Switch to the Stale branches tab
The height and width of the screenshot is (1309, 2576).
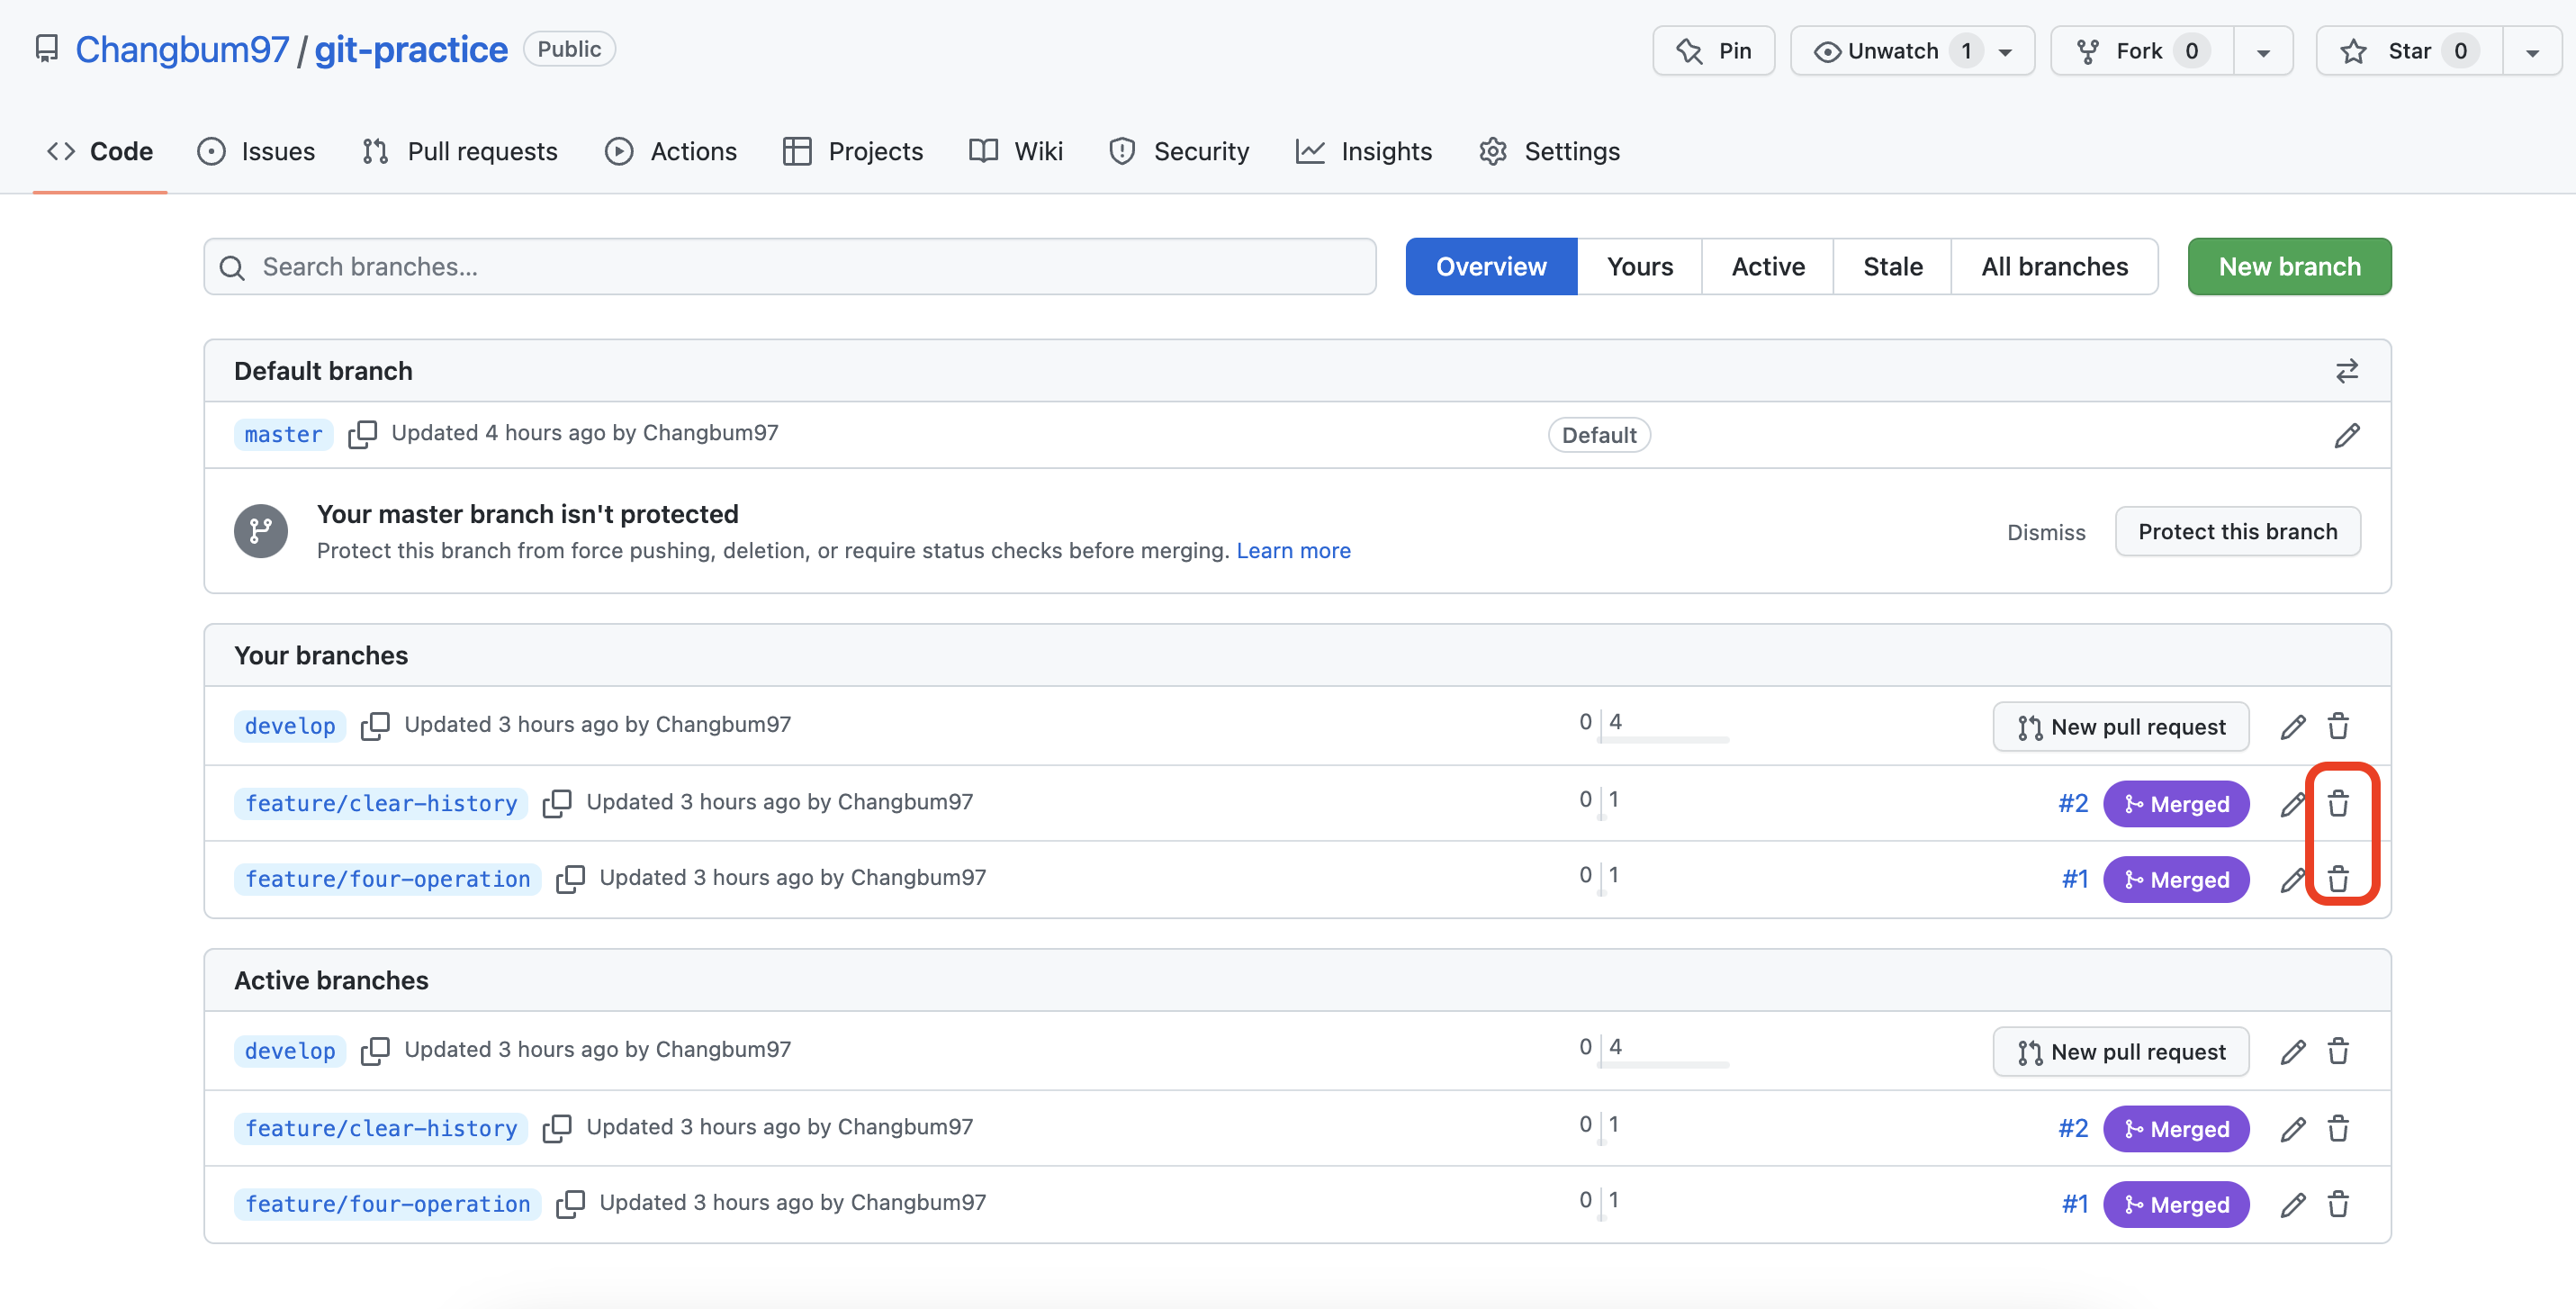coord(1892,267)
